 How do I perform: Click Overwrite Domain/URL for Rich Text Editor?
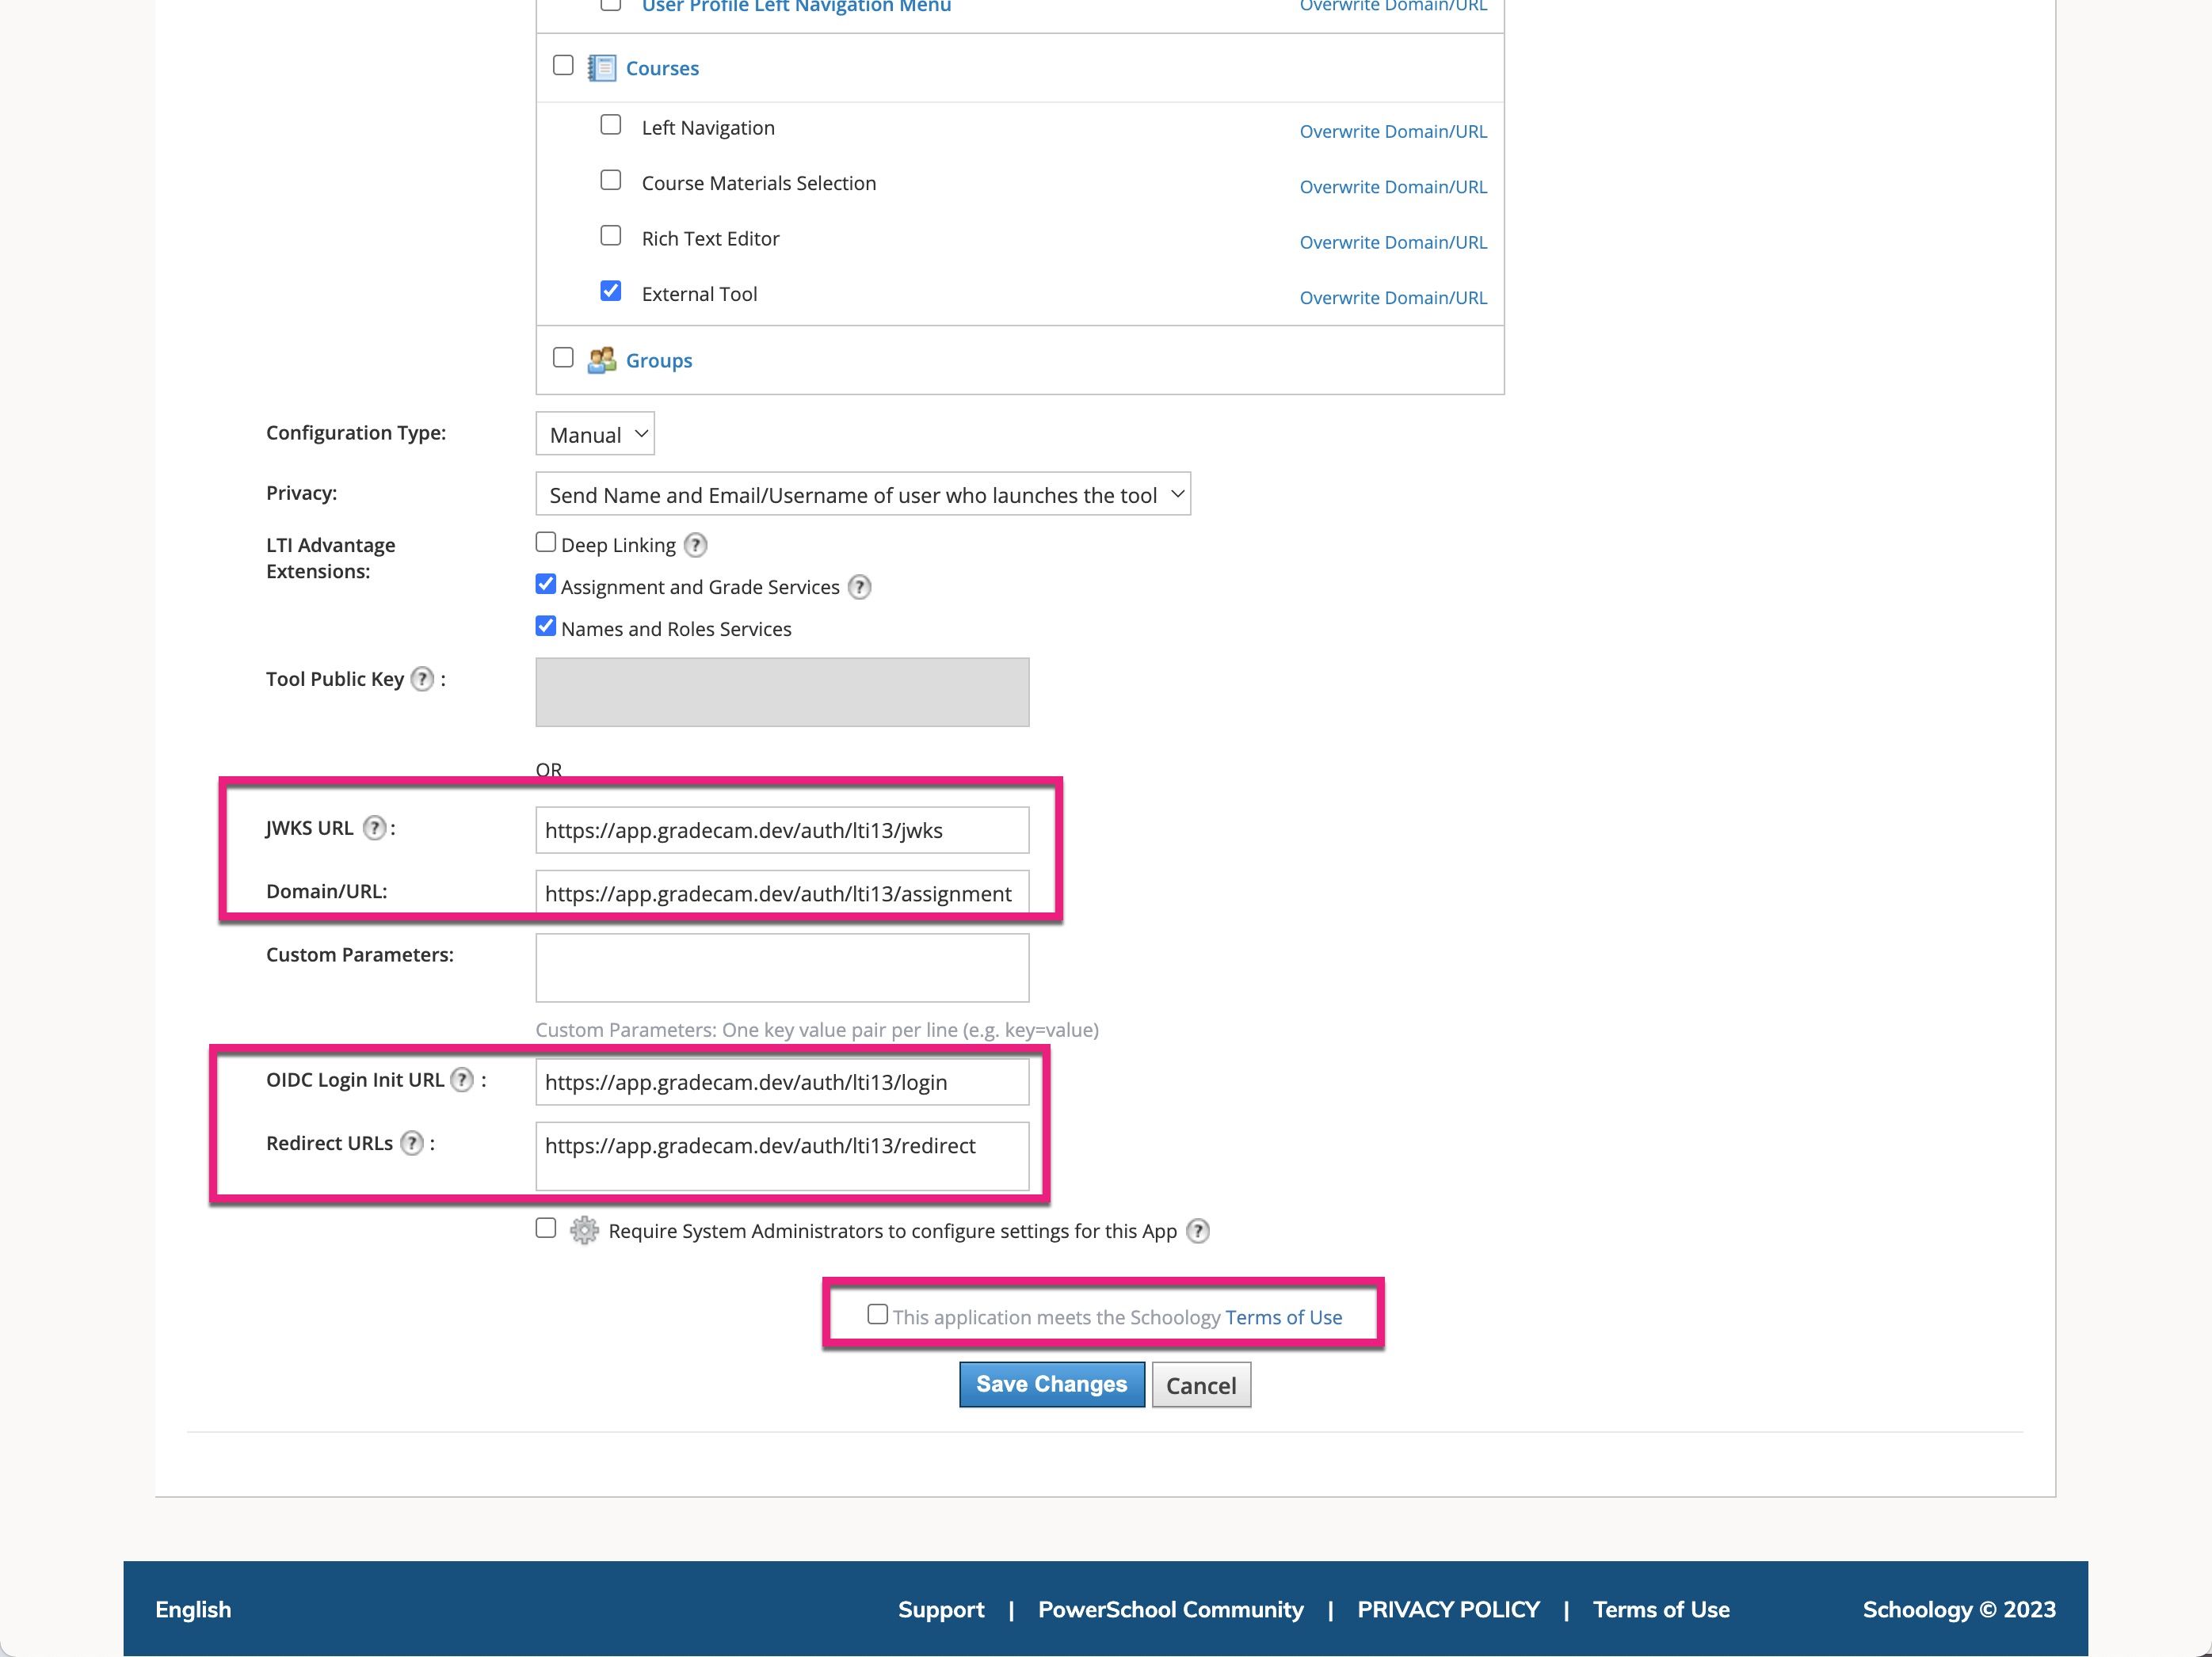(1393, 243)
